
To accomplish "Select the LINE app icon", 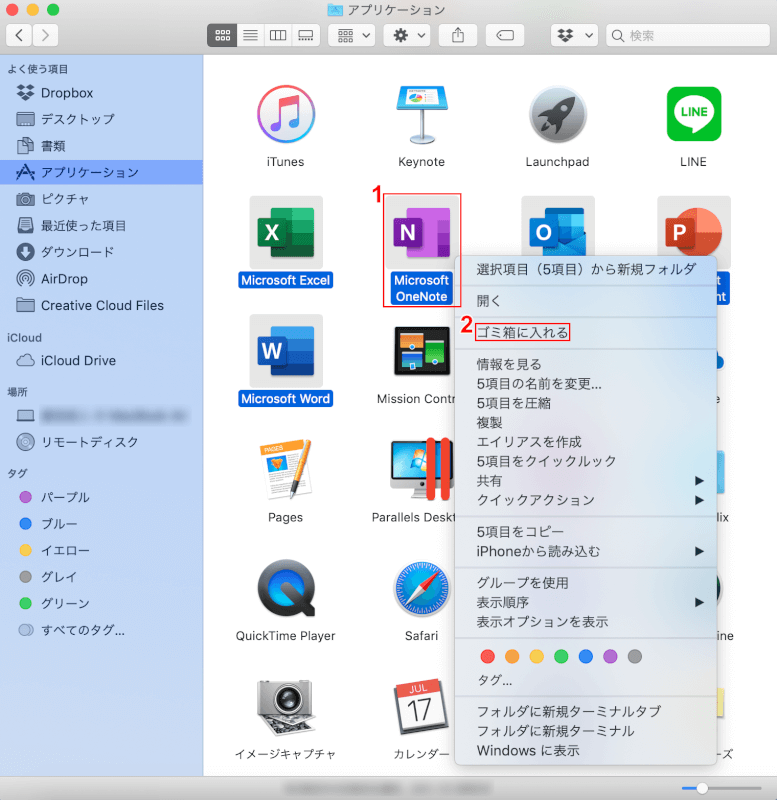I will (x=694, y=114).
